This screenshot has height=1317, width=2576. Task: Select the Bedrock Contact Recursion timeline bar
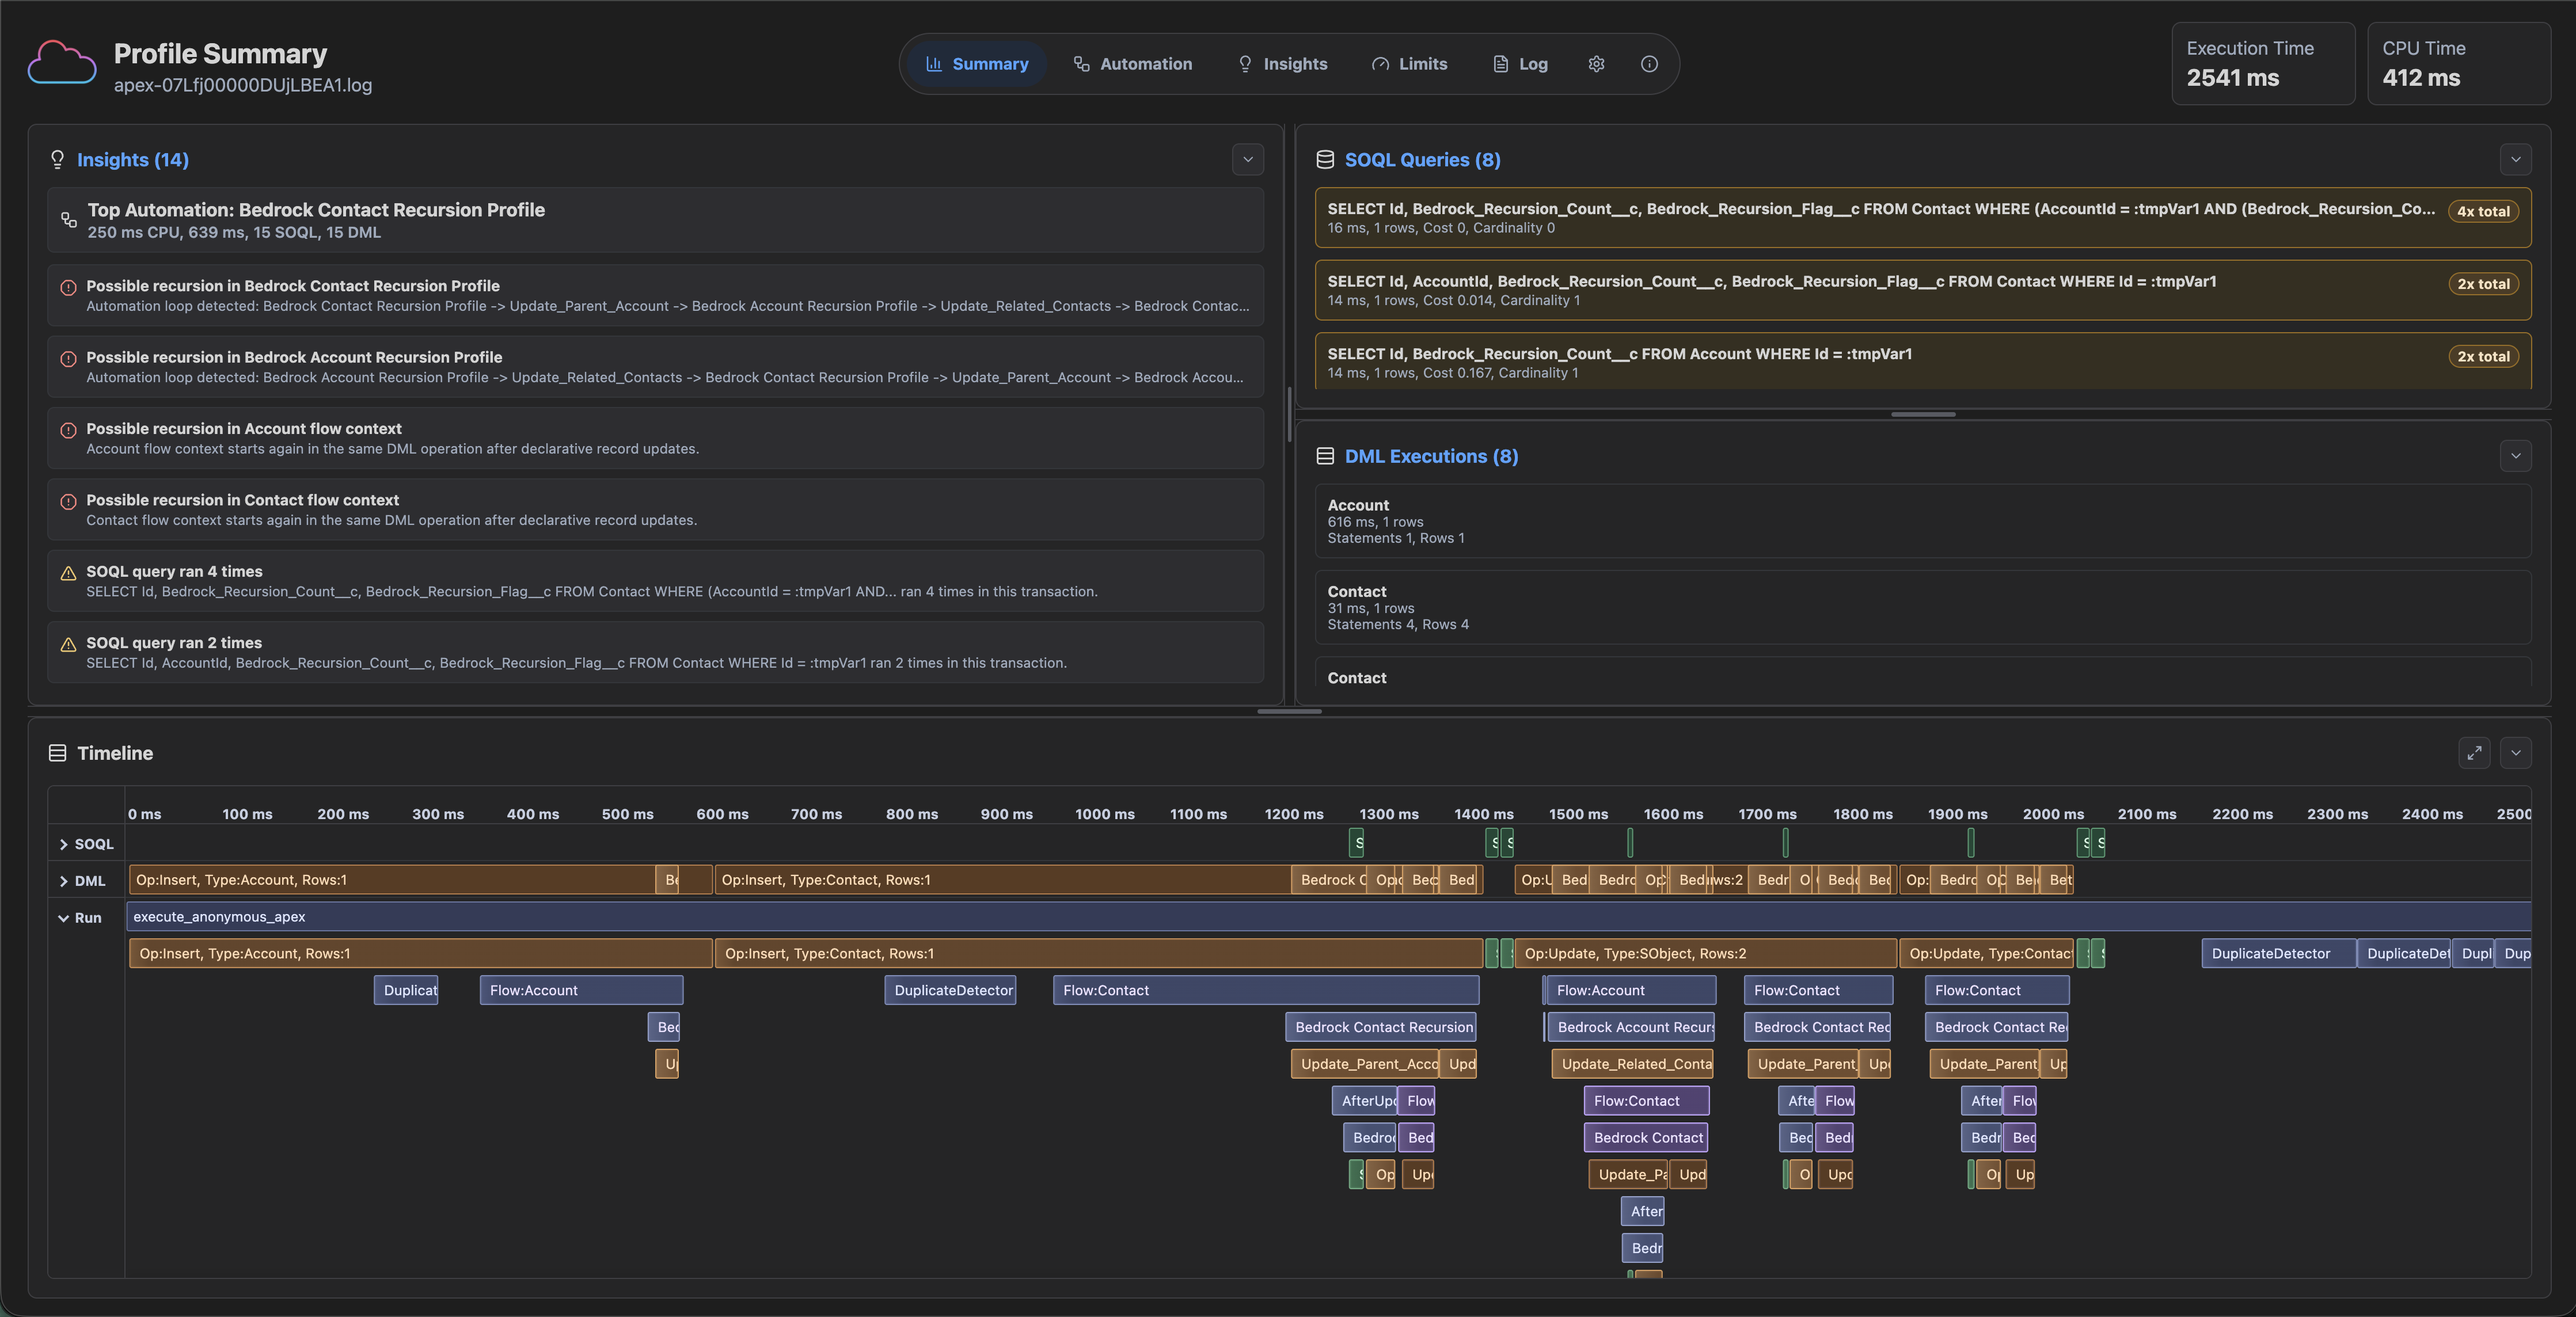click(x=1381, y=1027)
